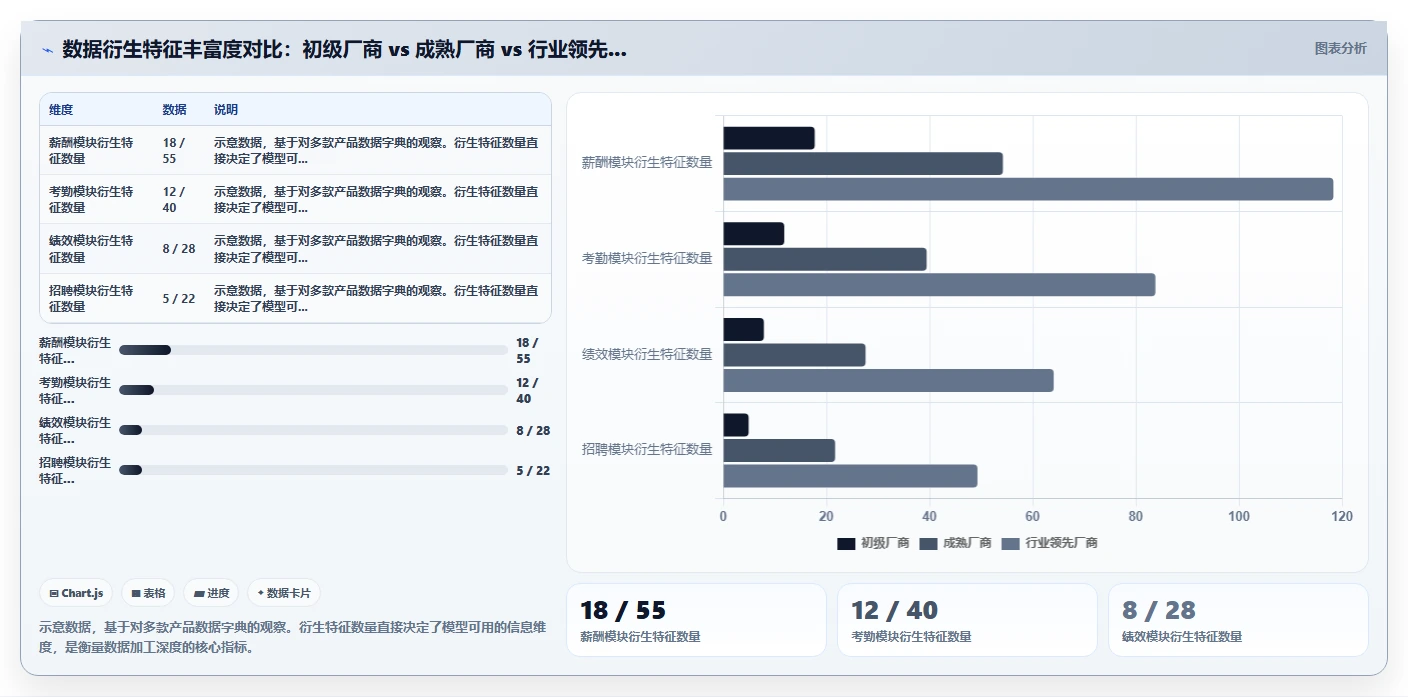Click the 考勤模块衍生特征数量 progress bar
Viewport: 1408px width, 697px height.
tap(313, 390)
